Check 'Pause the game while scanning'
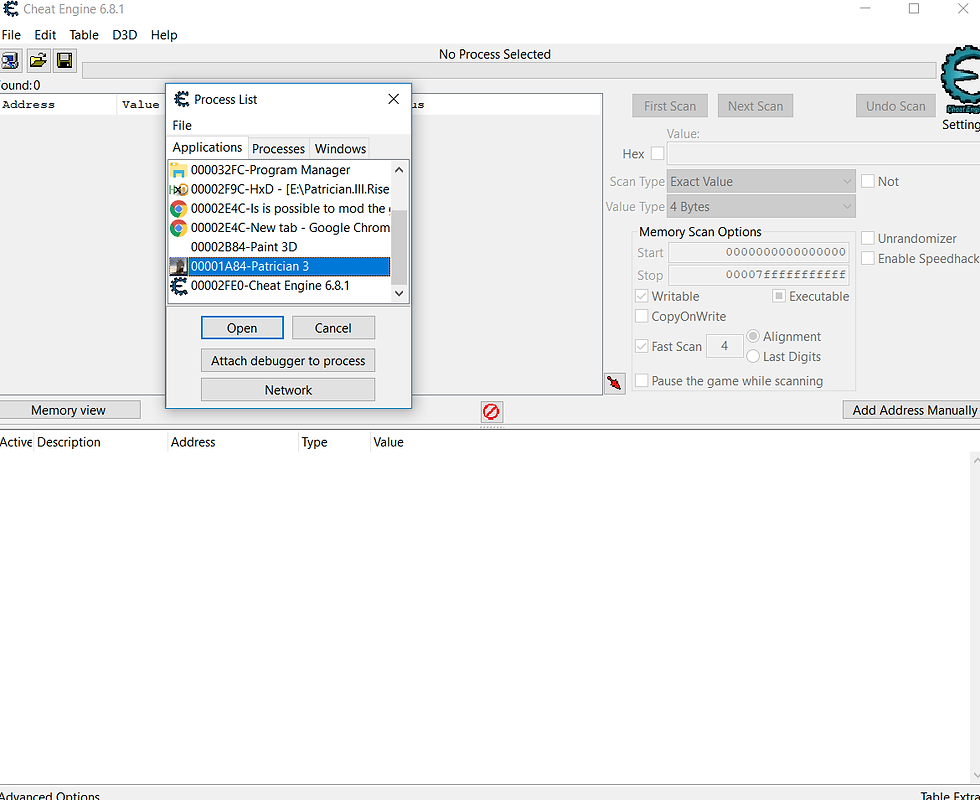Image resolution: width=980 pixels, height=800 pixels. (x=641, y=380)
